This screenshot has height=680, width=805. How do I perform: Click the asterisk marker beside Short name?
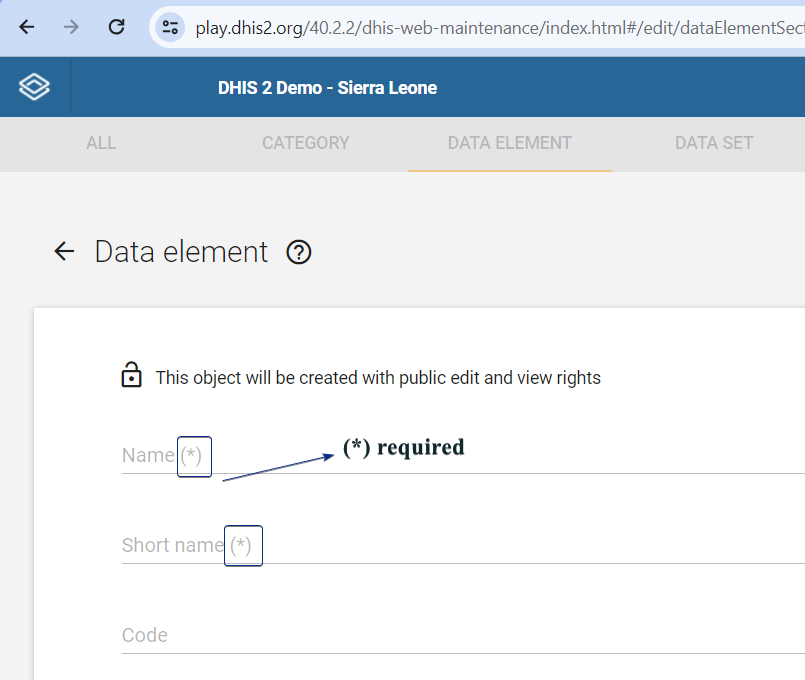click(x=241, y=546)
